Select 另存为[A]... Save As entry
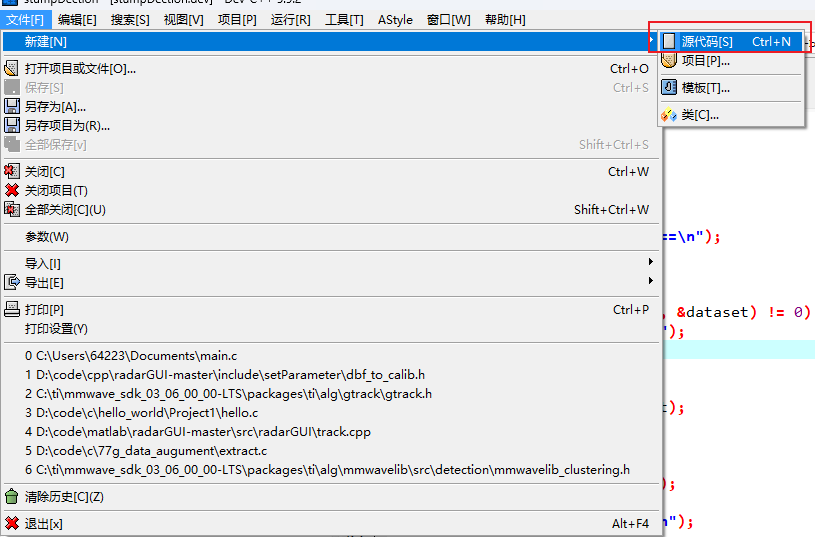The width and height of the screenshot is (815, 537). coord(331,107)
